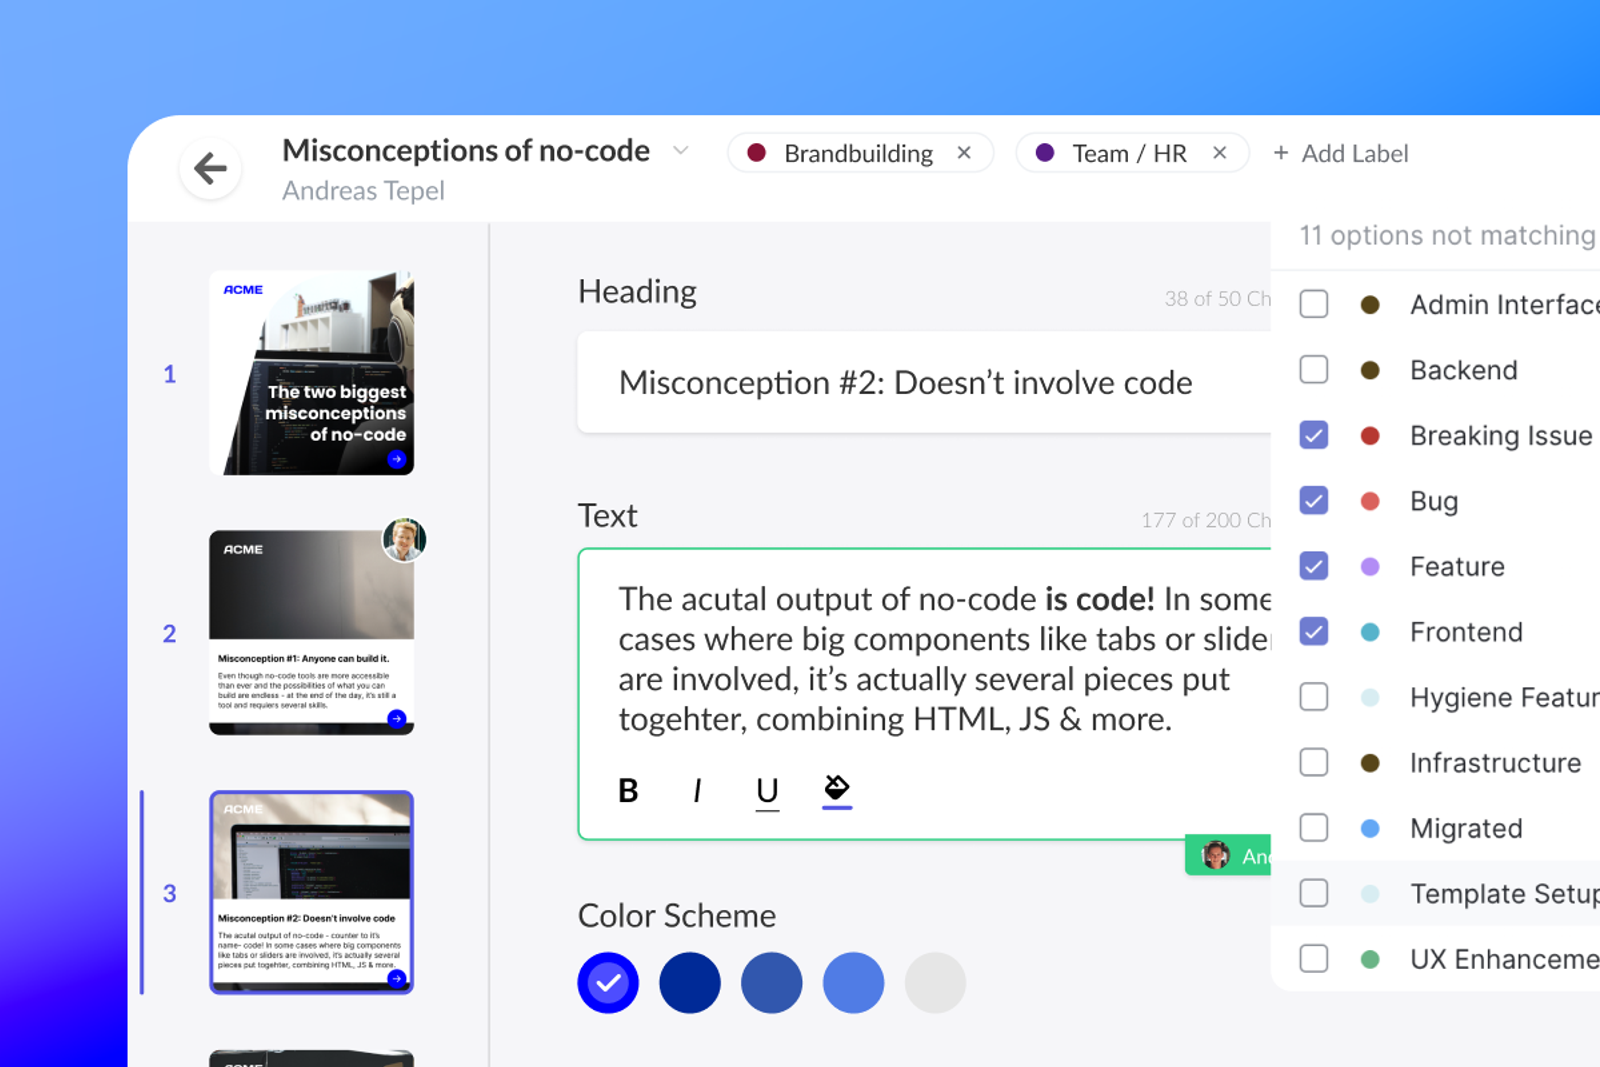Select the dark navy color swatch
The height and width of the screenshot is (1067, 1600).
pyautogui.click(x=690, y=983)
